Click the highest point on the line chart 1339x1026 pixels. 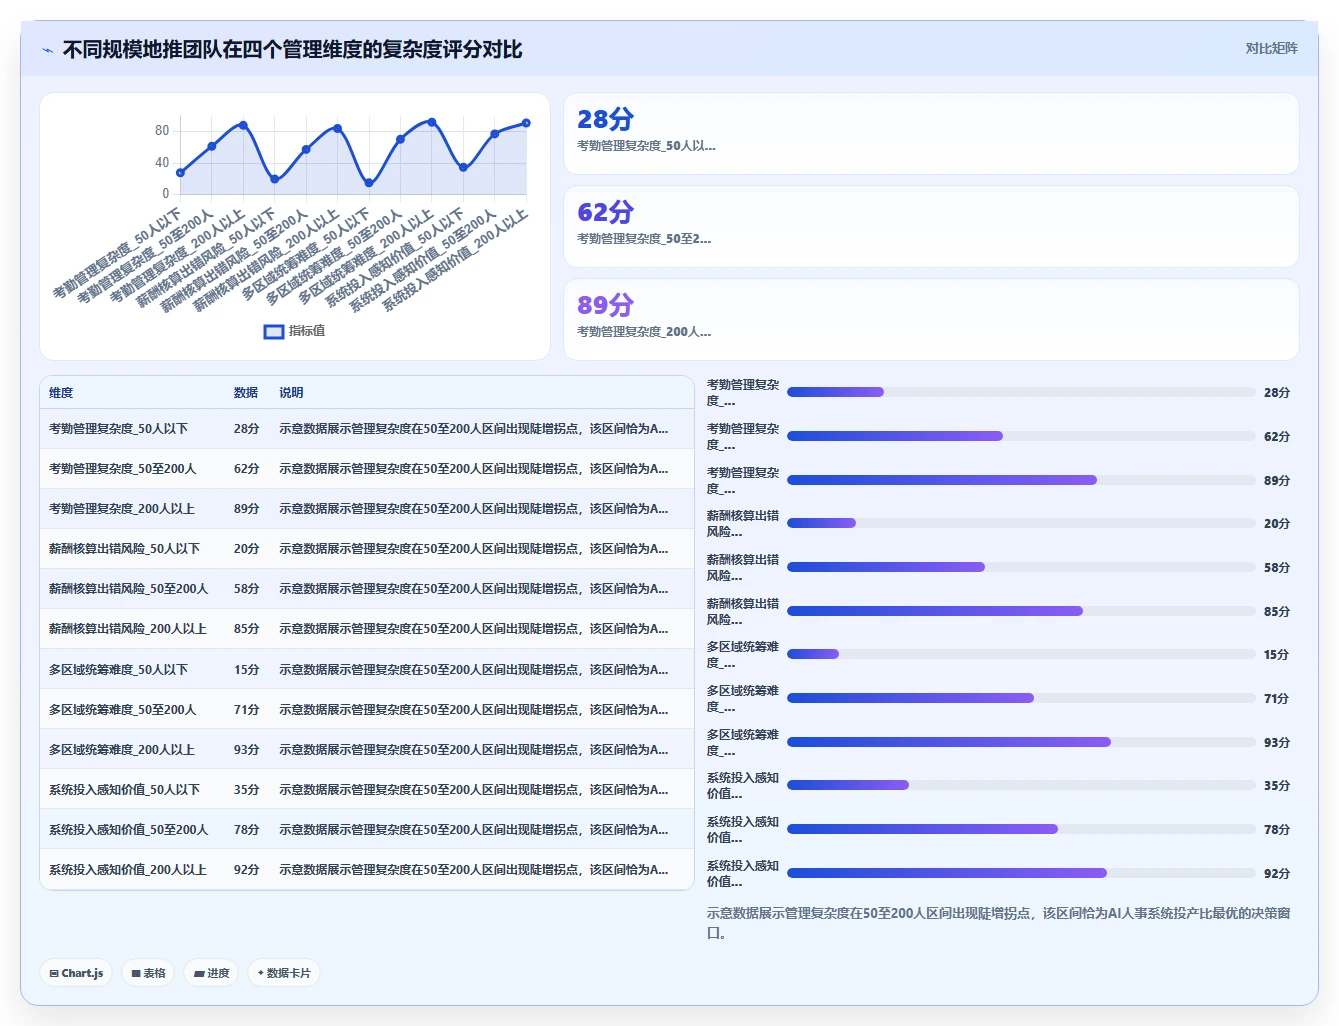point(432,122)
